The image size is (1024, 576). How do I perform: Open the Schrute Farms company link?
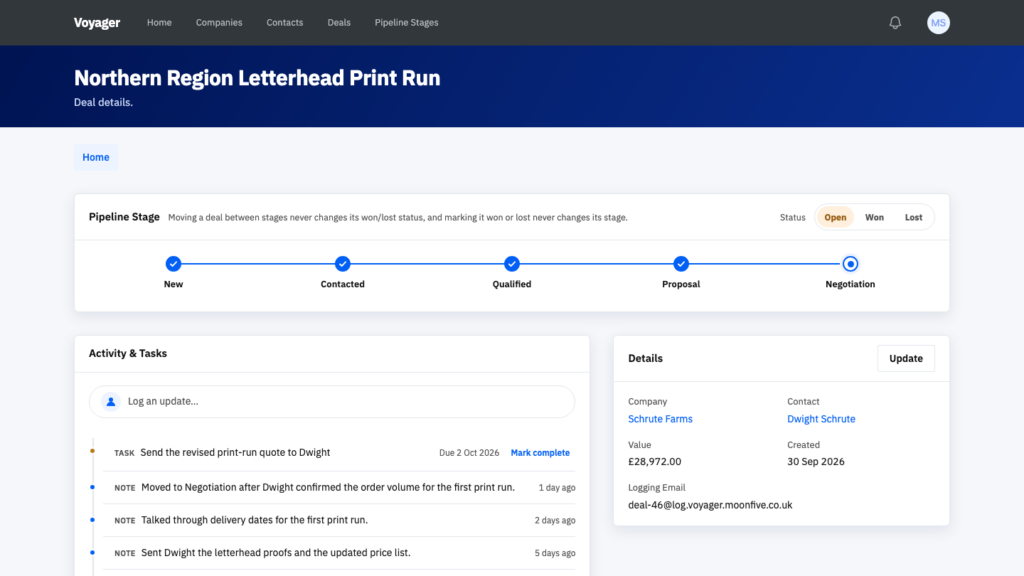click(x=660, y=419)
